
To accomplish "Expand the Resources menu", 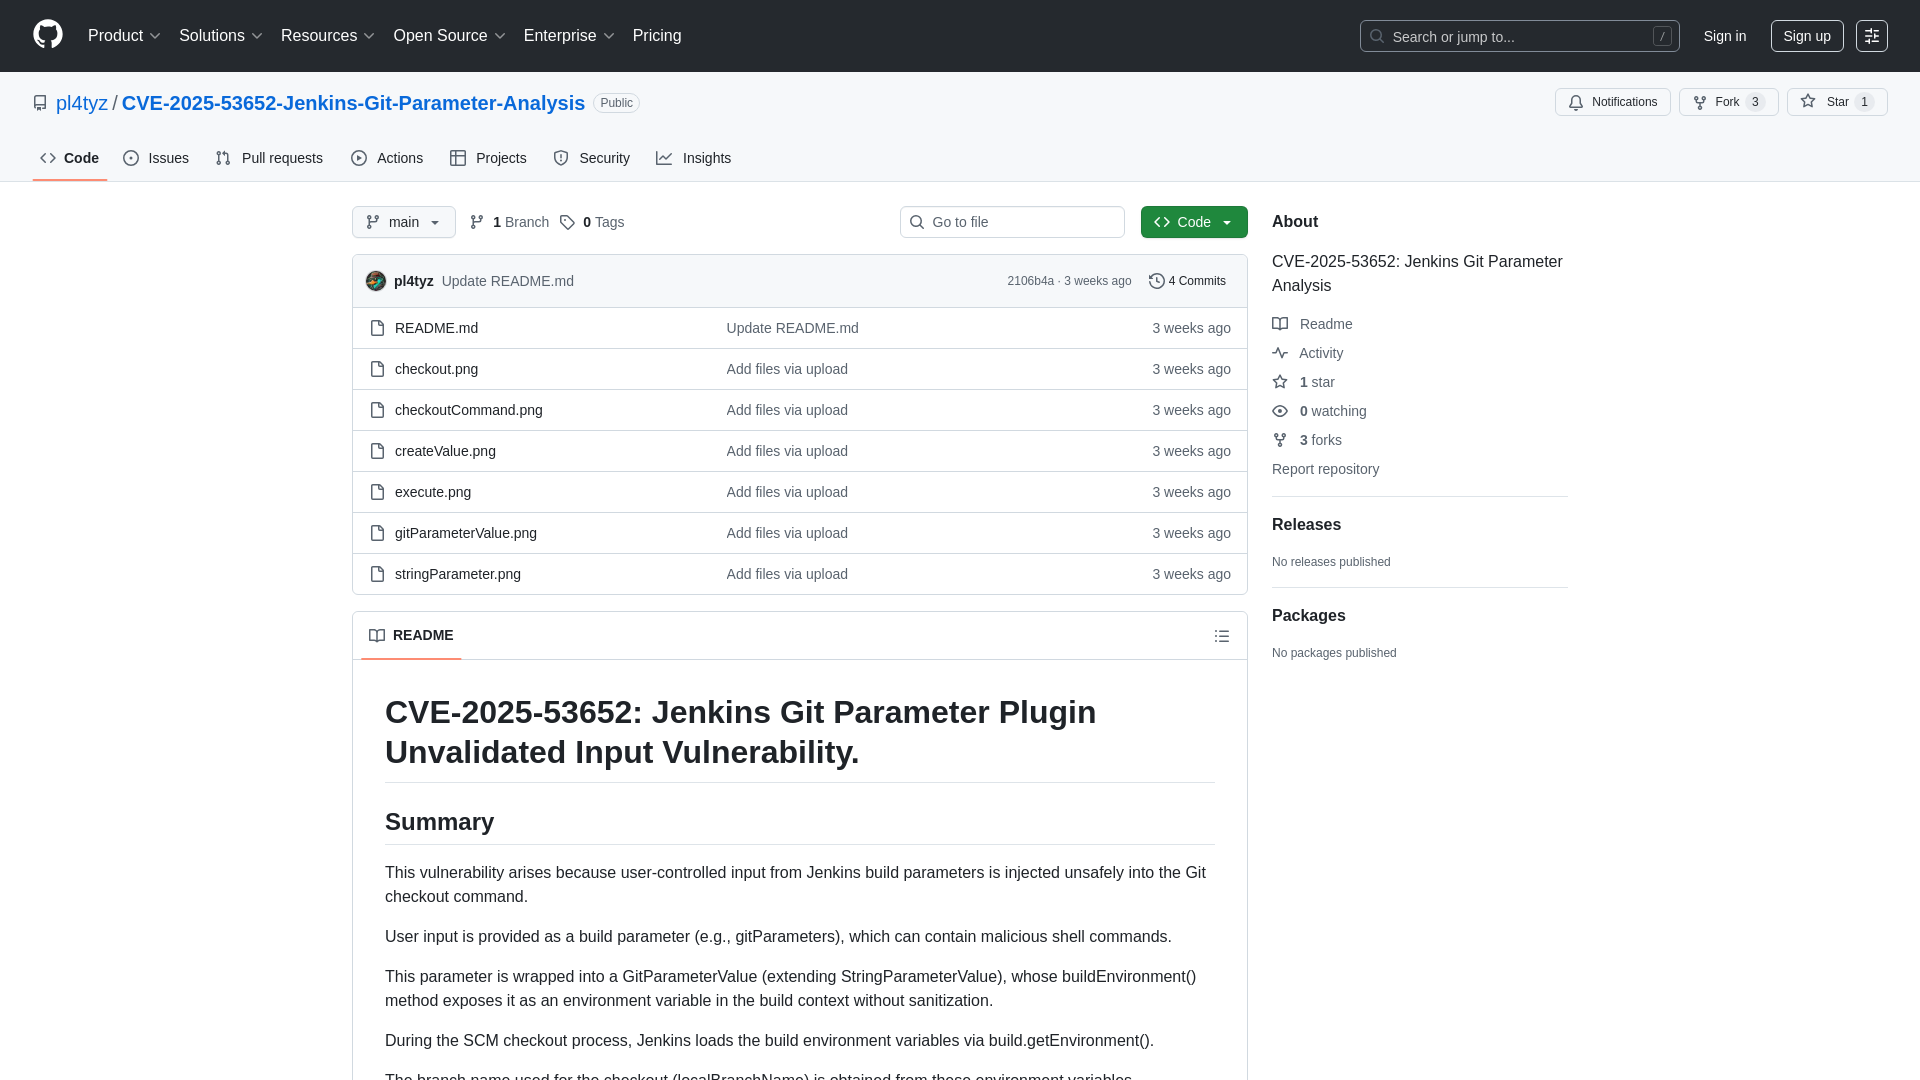I will click(x=328, y=36).
